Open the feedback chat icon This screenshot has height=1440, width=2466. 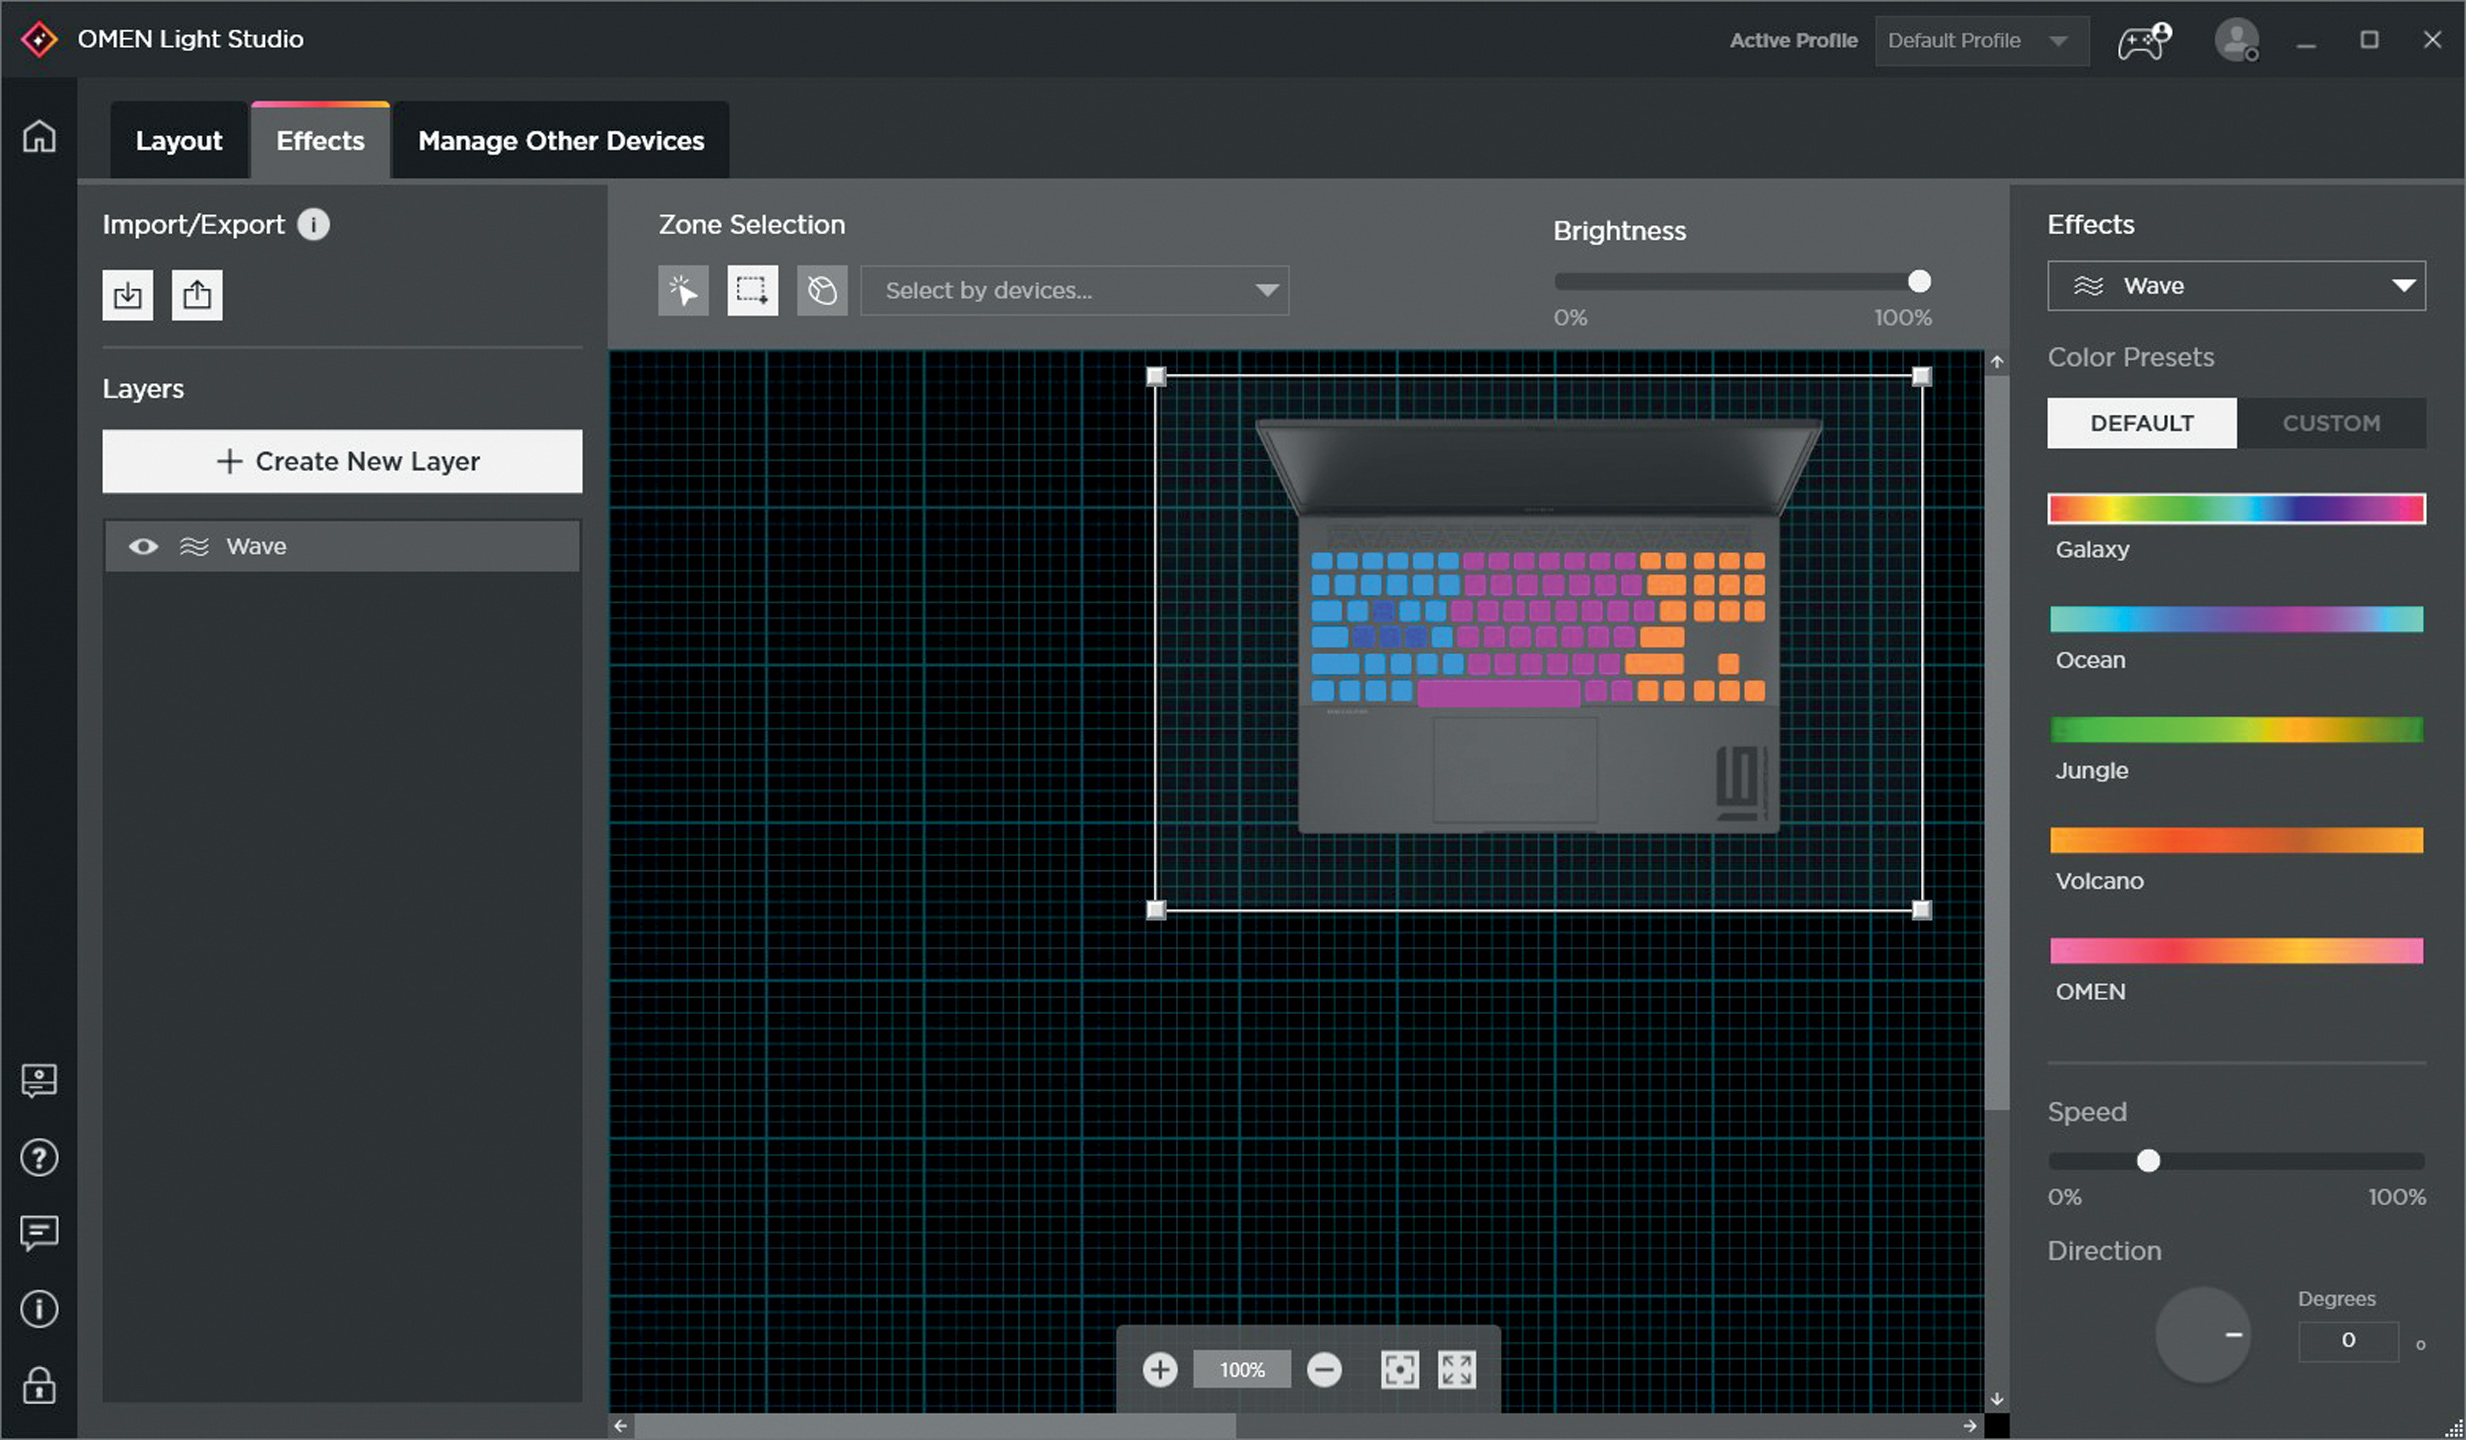coord(39,1234)
